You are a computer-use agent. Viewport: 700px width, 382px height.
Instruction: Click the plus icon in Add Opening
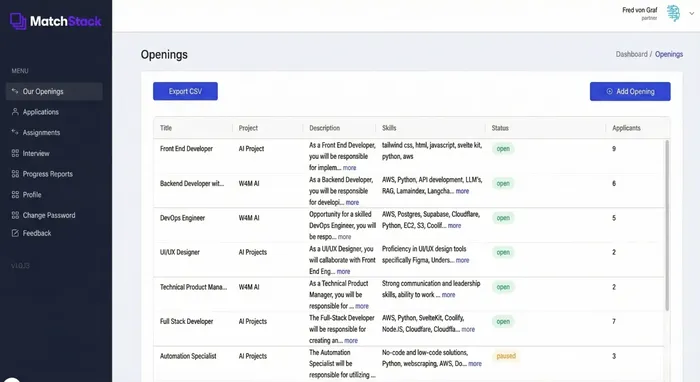click(x=609, y=91)
